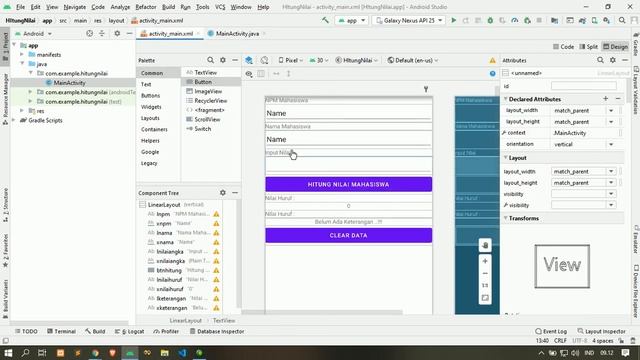Zoom in the design surface with the plus button
The width and height of the screenshot is (640, 360).
[x=485, y=261]
